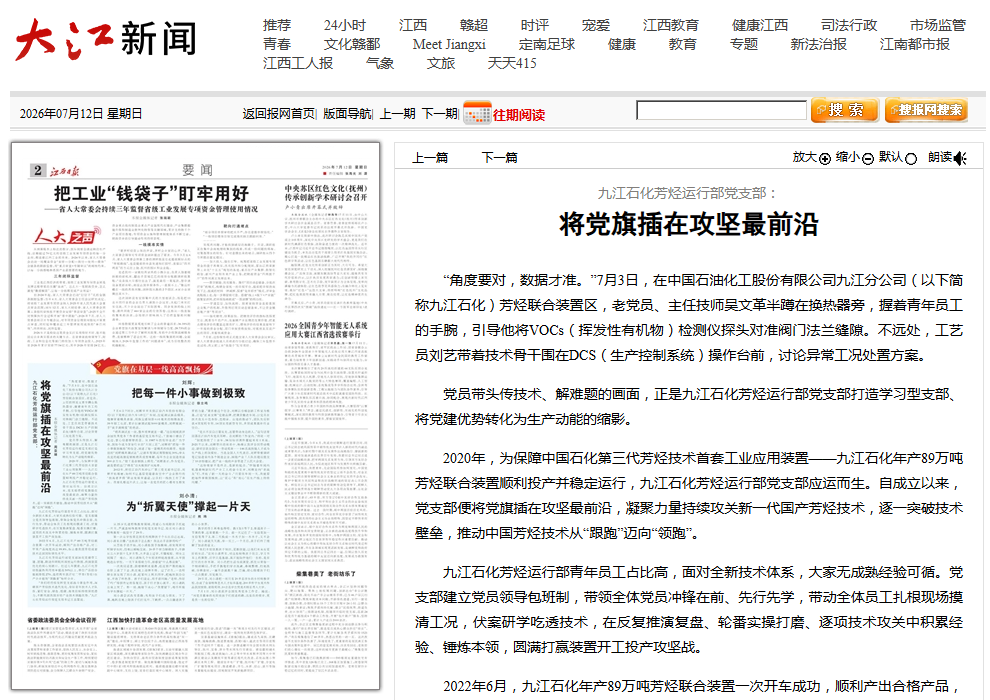
Task: Open headline 把工业"钱袋子"盯牢用好 in page thumbnail
Action: pos(152,194)
